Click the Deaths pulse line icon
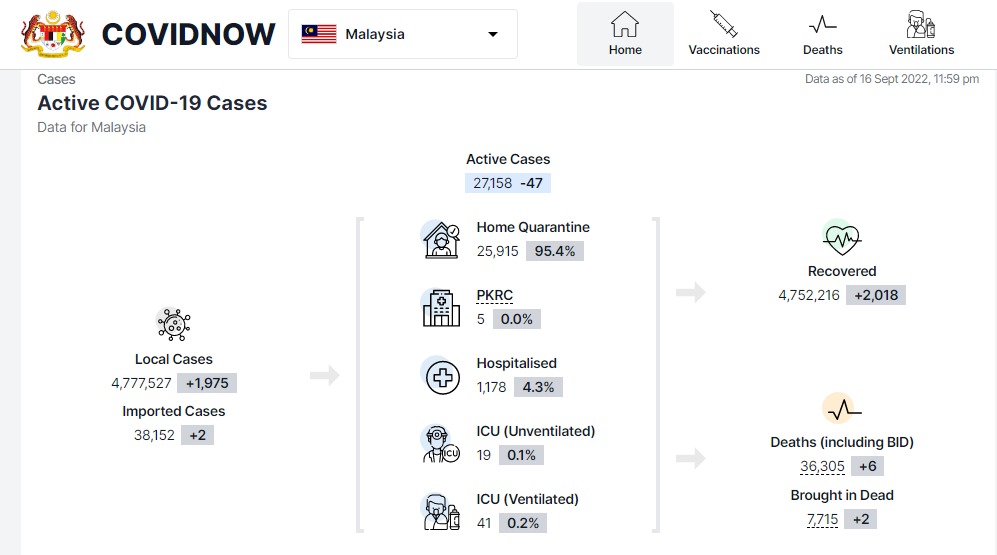Screen dimensions: 997x555 coord(842,408)
